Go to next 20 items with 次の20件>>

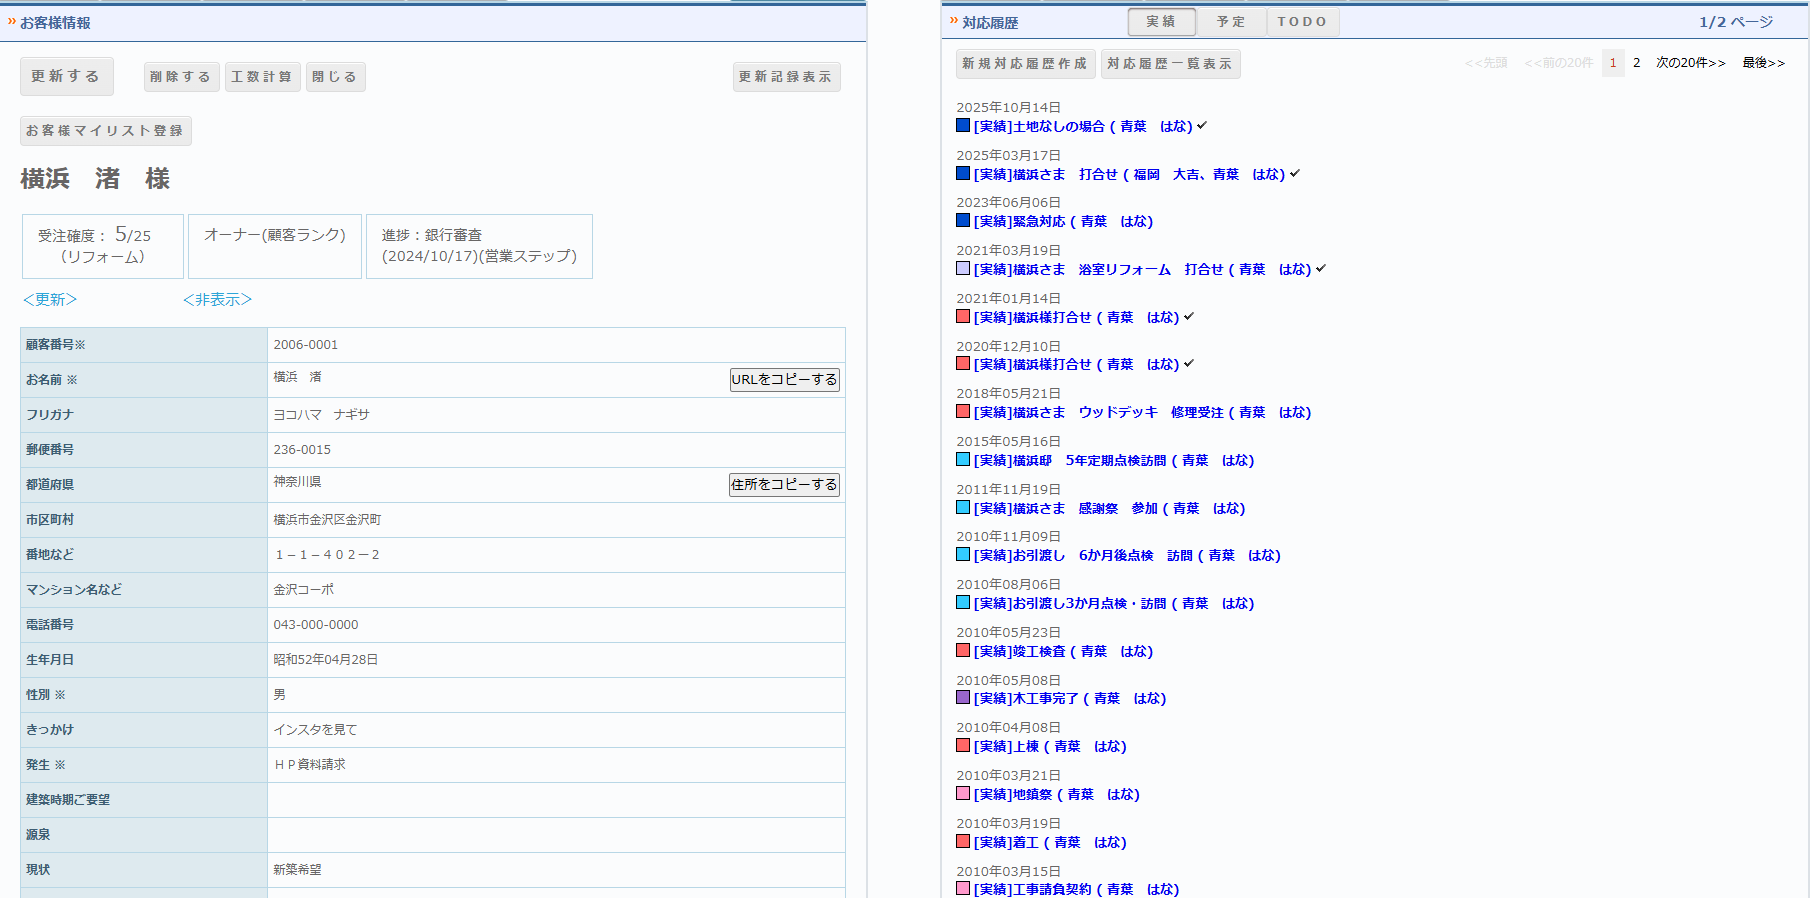[1690, 63]
